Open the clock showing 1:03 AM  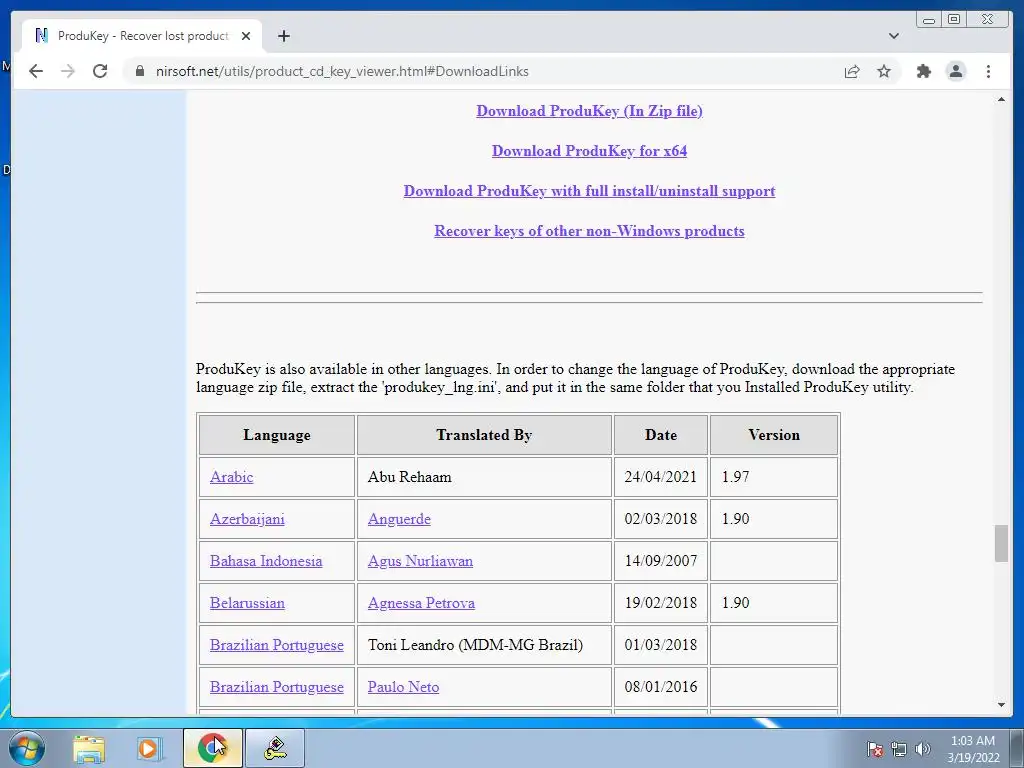(972, 749)
